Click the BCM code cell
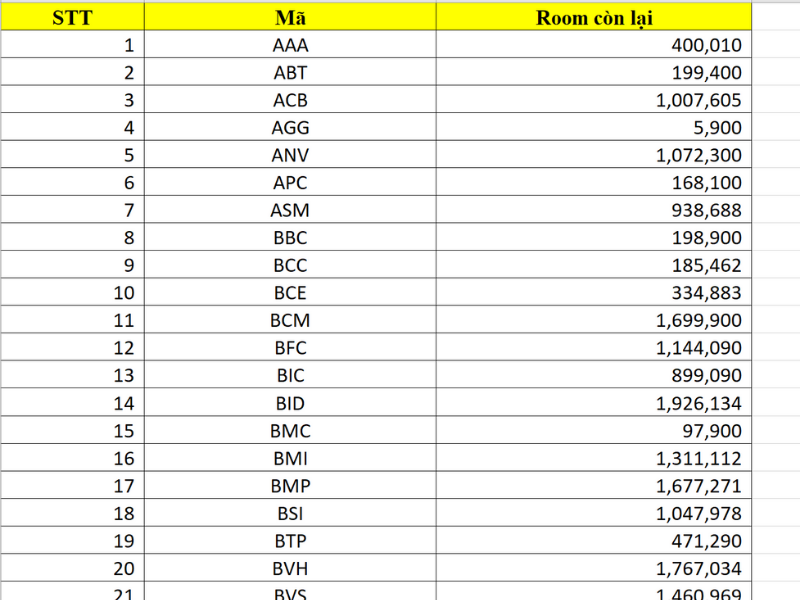The width and height of the screenshot is (800, 600). pos(290,320)
